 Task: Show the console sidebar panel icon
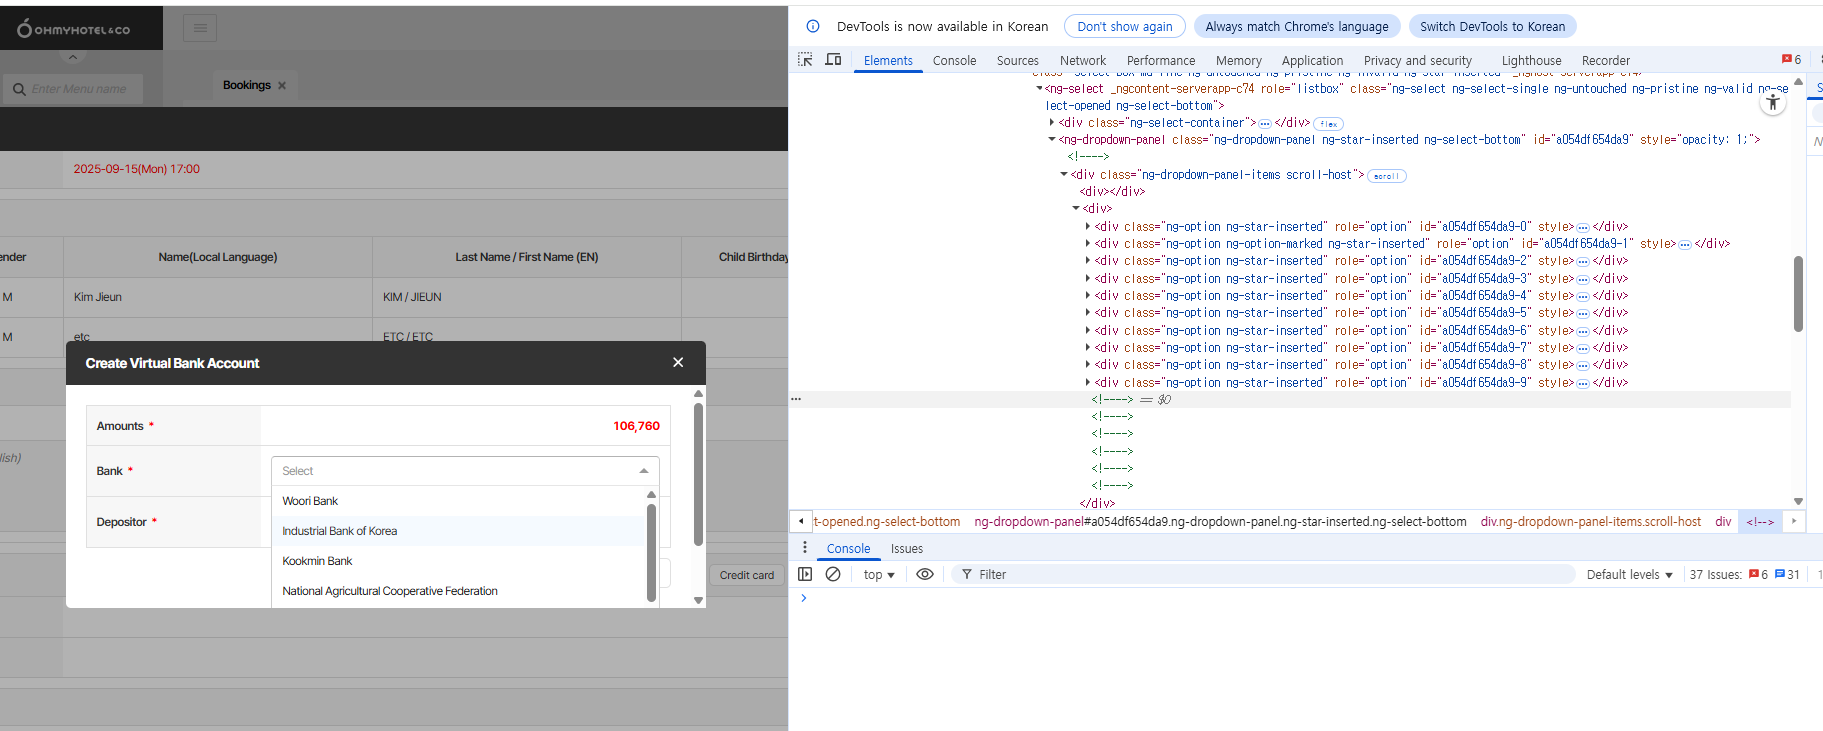805,574
